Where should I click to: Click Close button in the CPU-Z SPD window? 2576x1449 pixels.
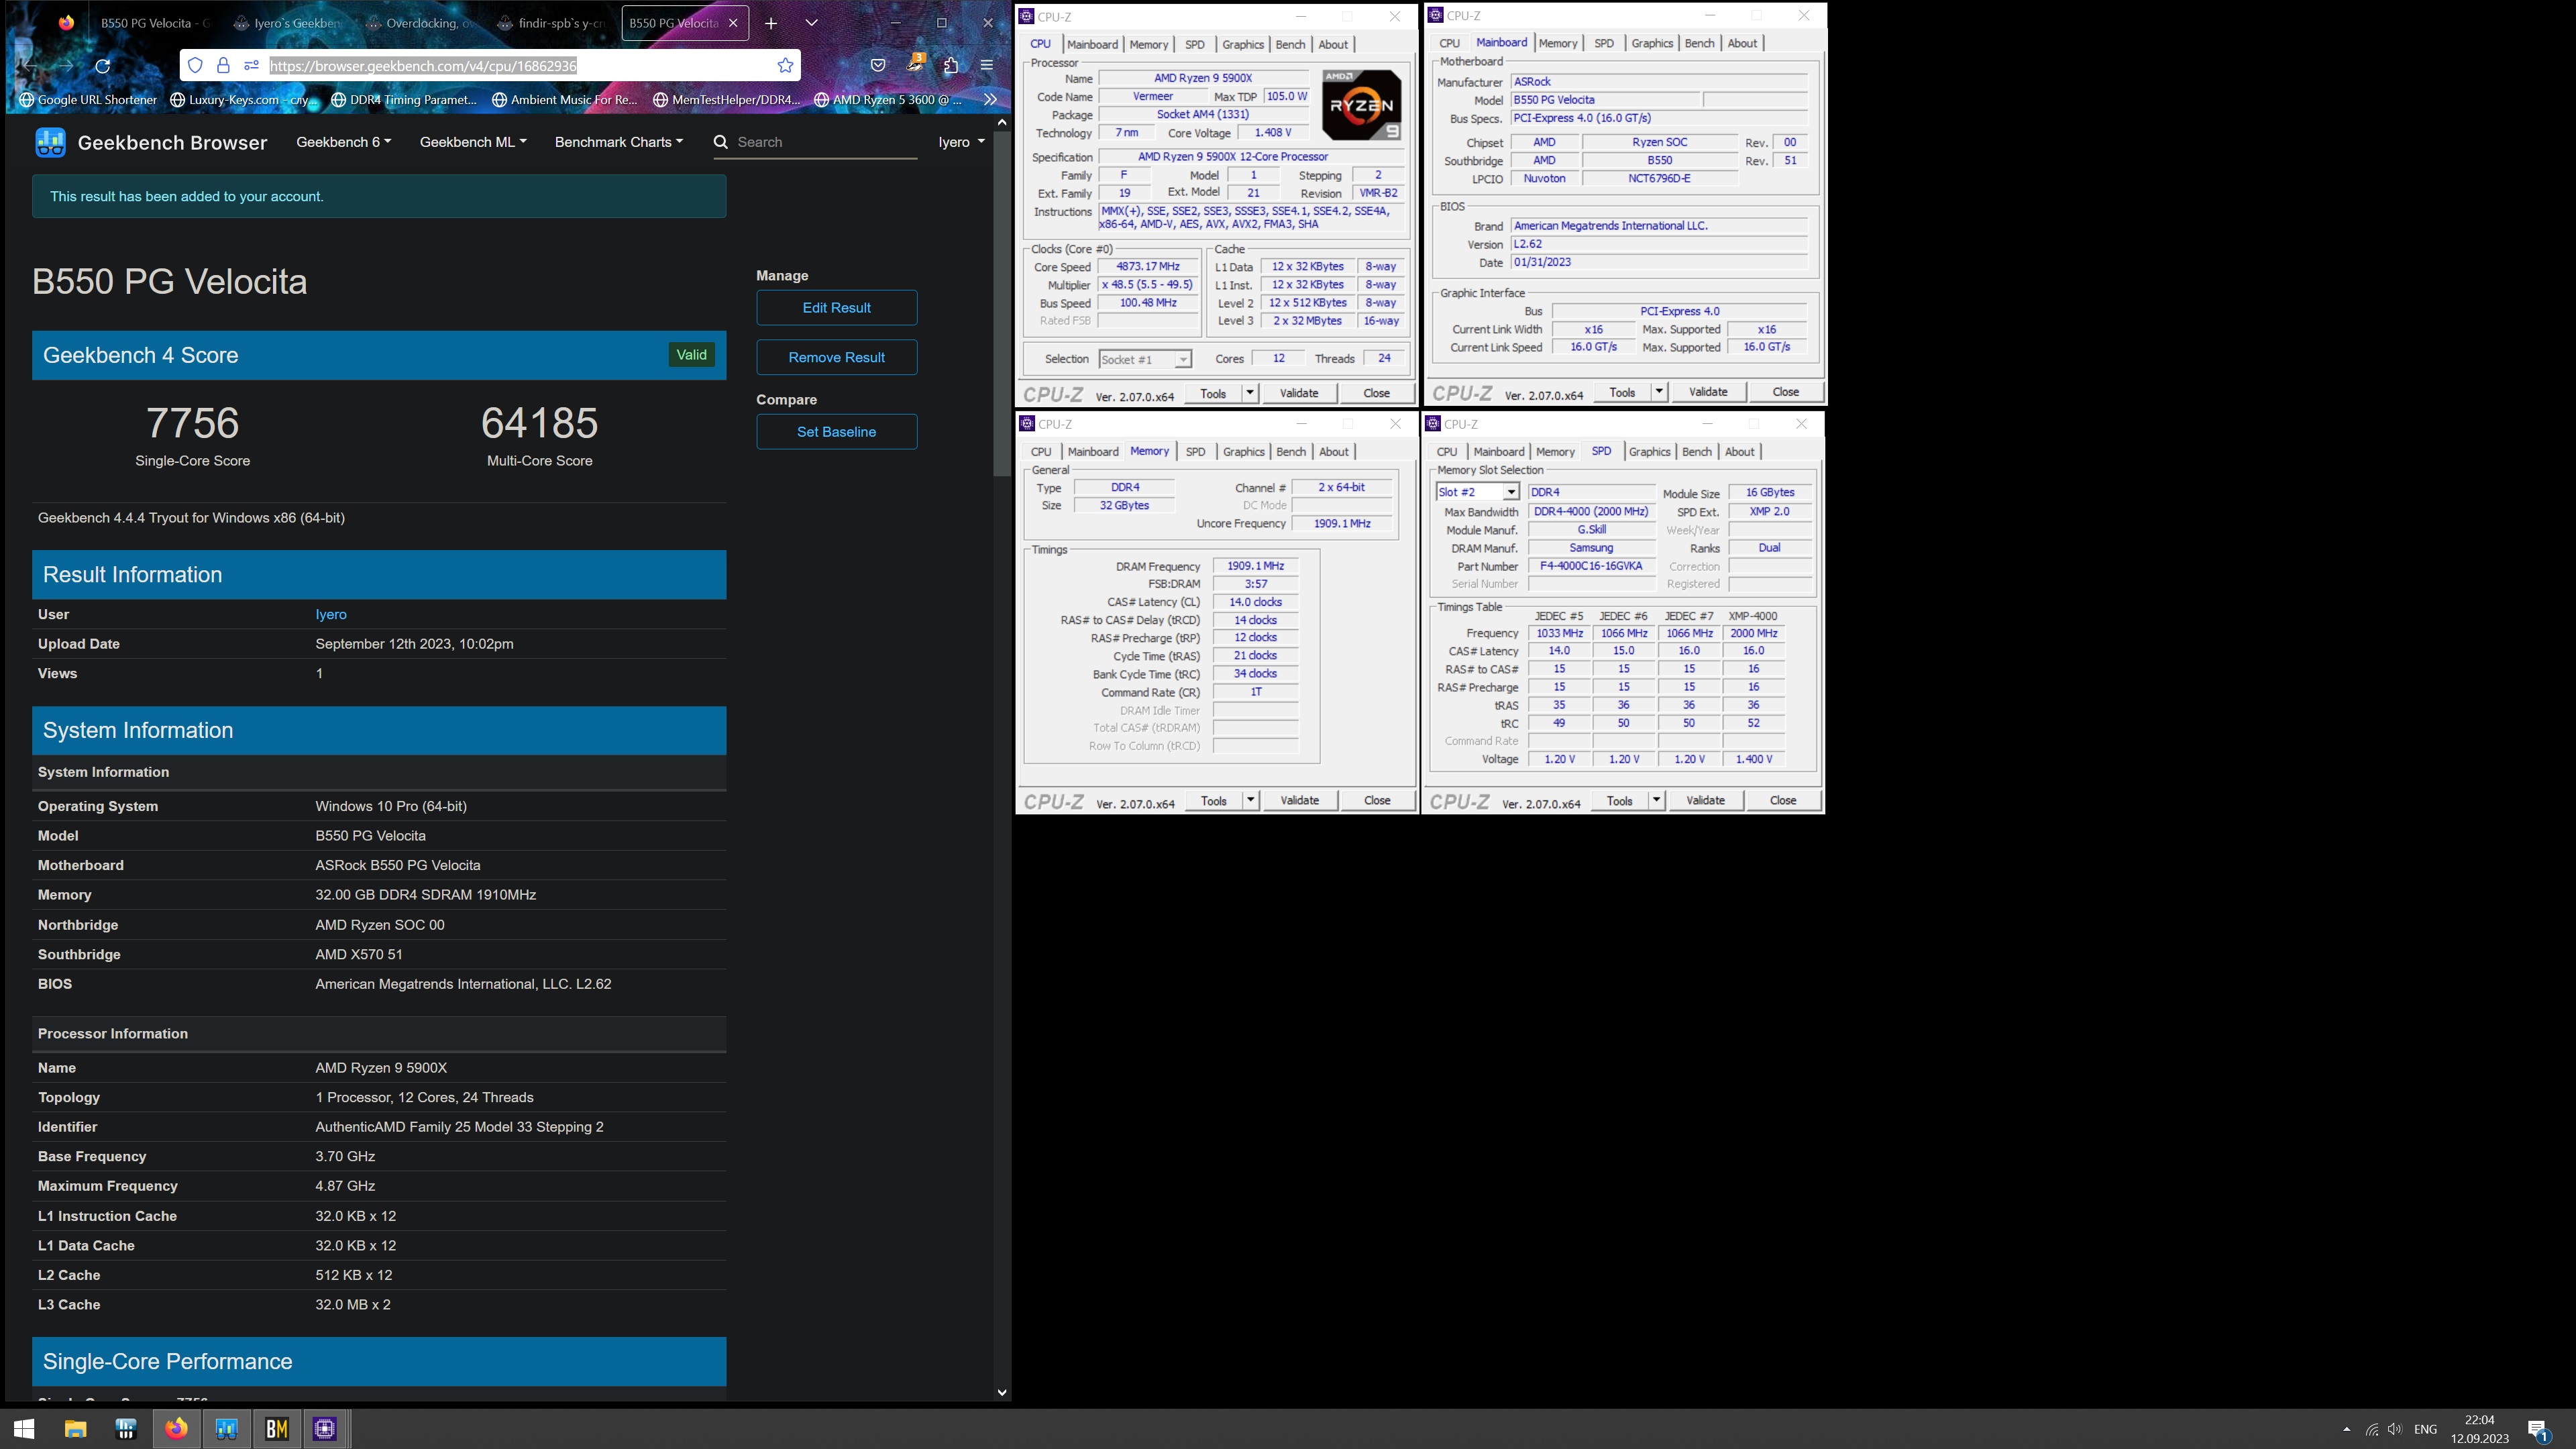pyautogui.click(x=1782, y=800)
